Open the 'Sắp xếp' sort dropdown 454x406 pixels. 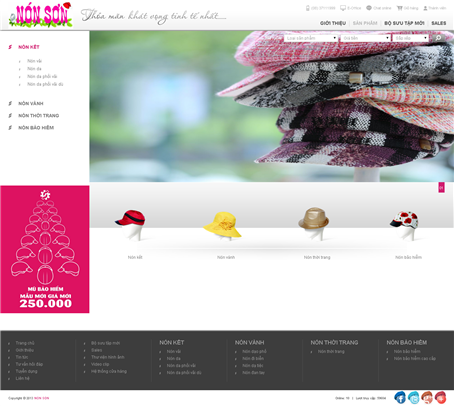click(410, 38)
